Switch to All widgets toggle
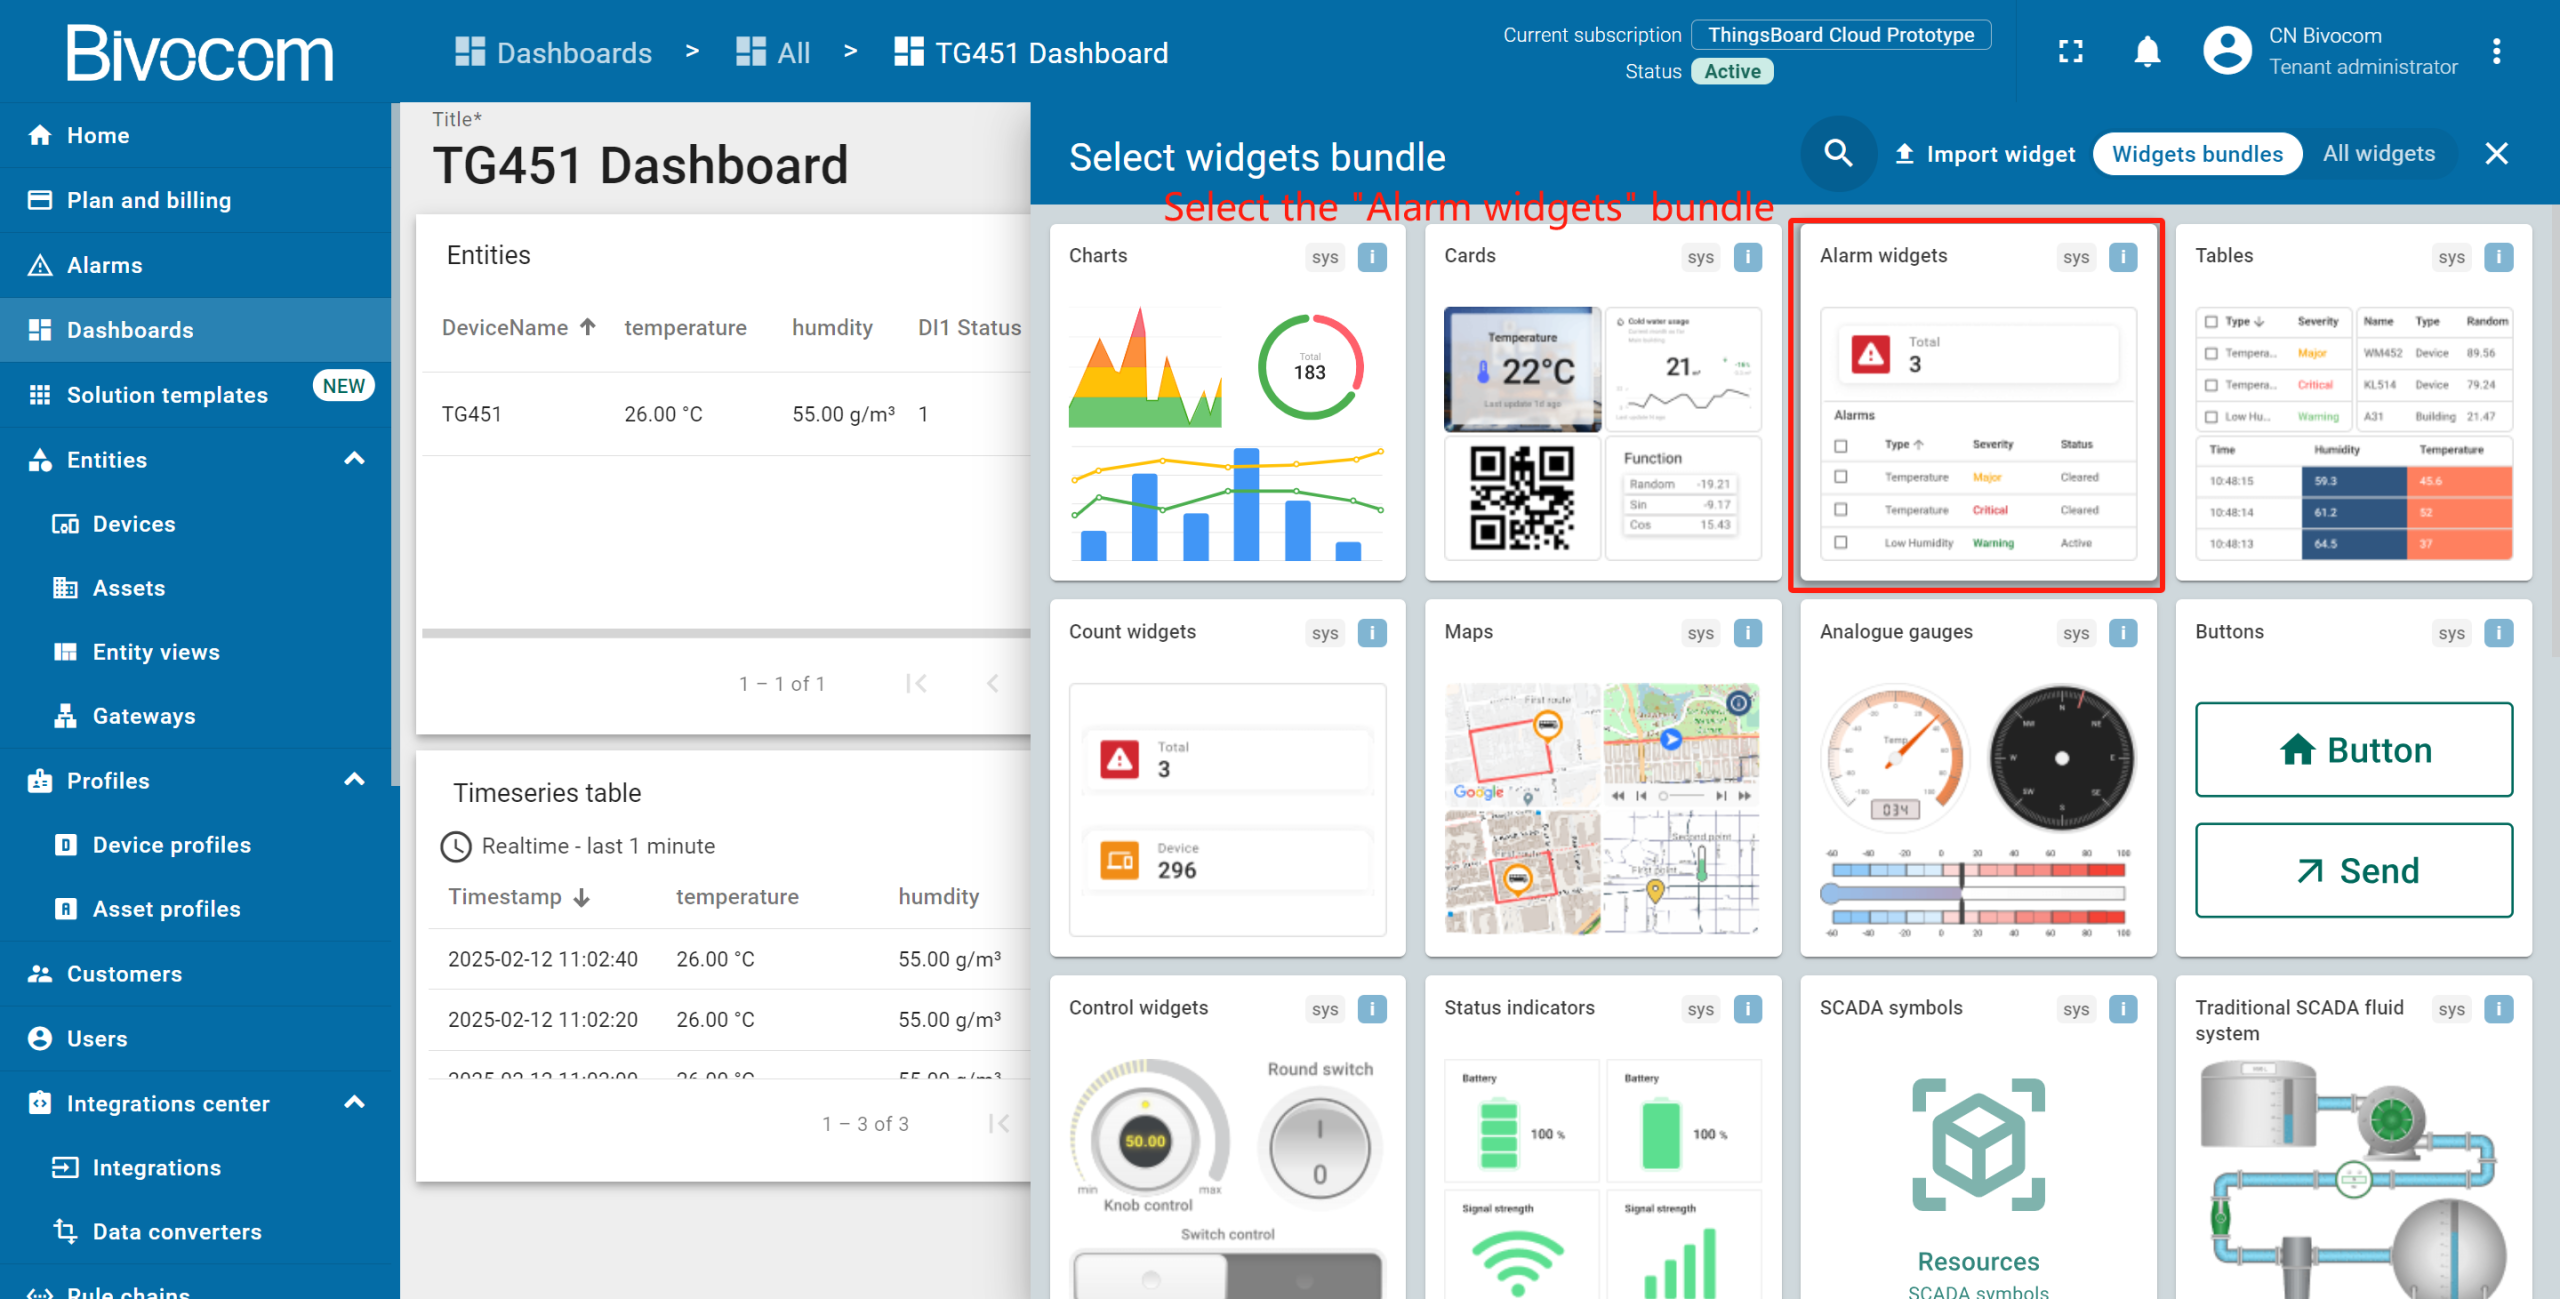 (2378, 154)
